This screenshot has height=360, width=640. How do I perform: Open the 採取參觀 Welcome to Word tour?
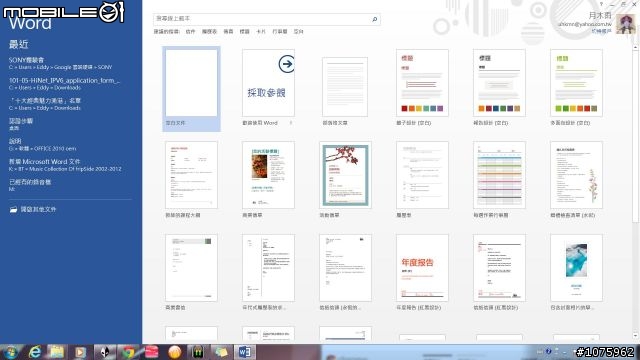268,83
